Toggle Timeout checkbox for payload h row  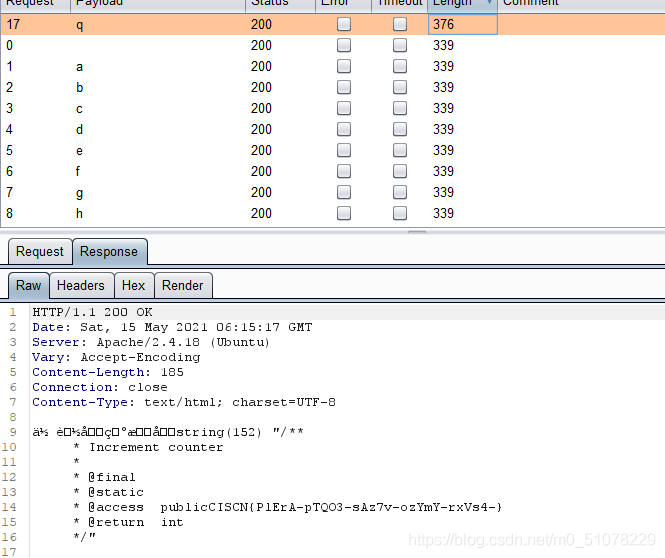pos(400,213)
